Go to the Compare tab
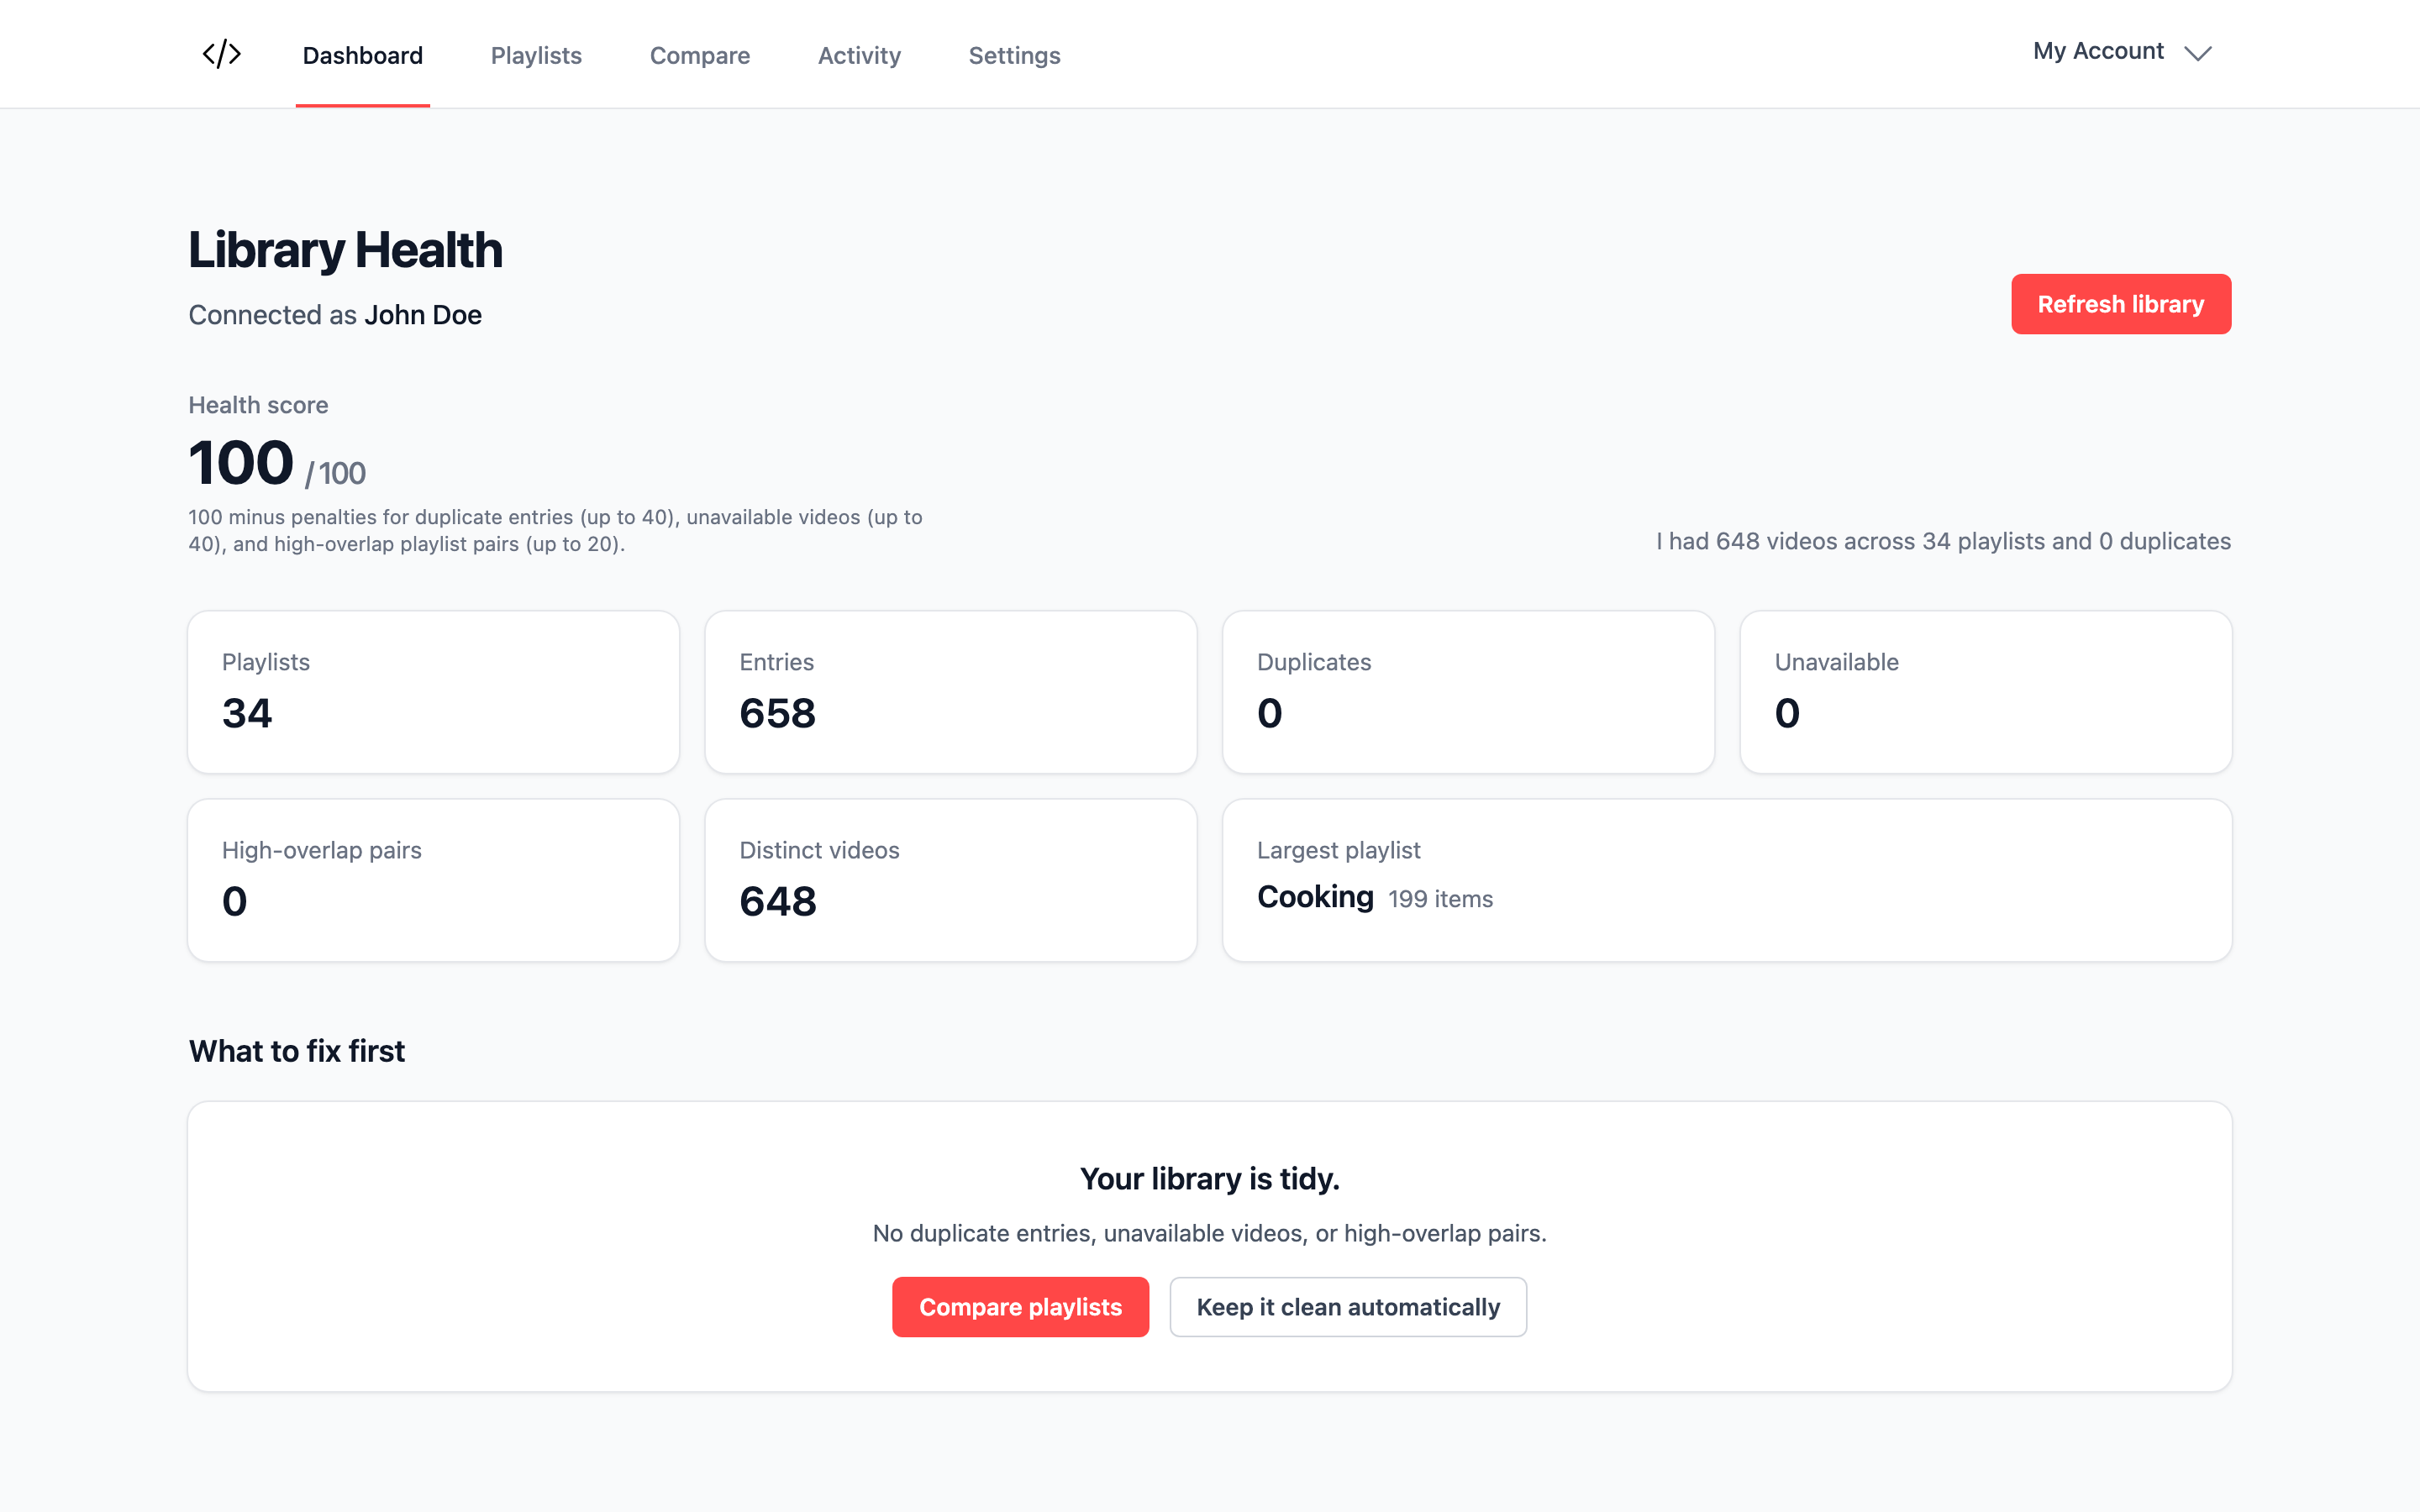This screenshot has width=2420, height=1512. tap(699, 55)
